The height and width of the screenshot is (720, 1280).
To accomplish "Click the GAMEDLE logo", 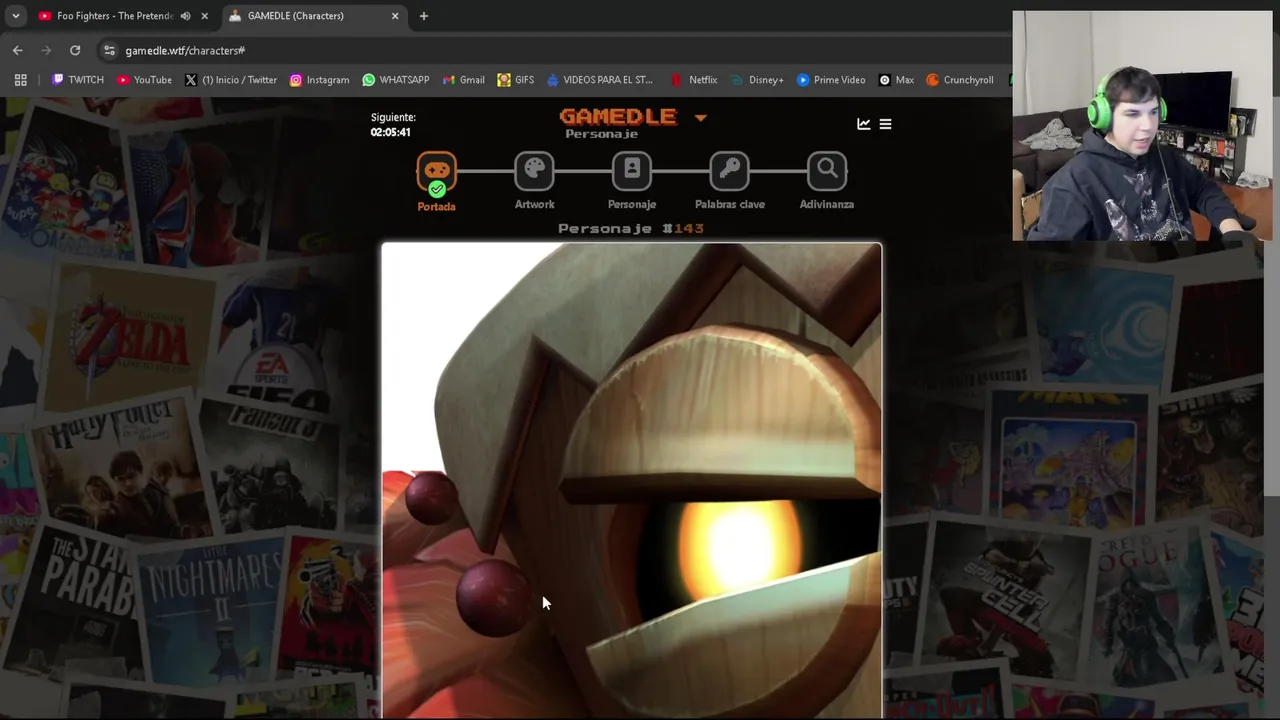I will click(x=617, y=117).
